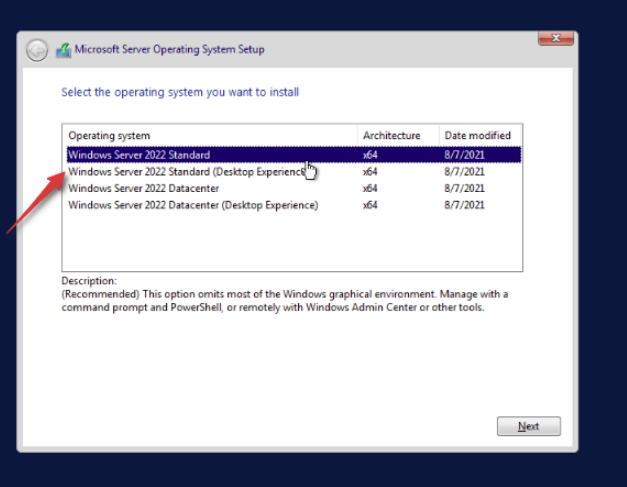Viewport: 627px width, 487px height.
Task: Select Windows Server 2022 Datacenter core row
Action: [294, 188]
